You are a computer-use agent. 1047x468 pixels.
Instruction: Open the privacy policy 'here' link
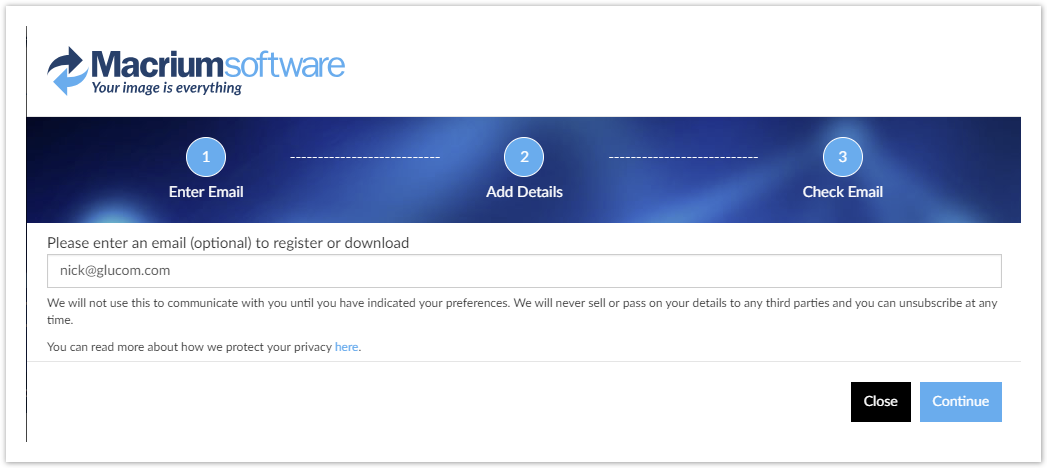click(347, 347)
